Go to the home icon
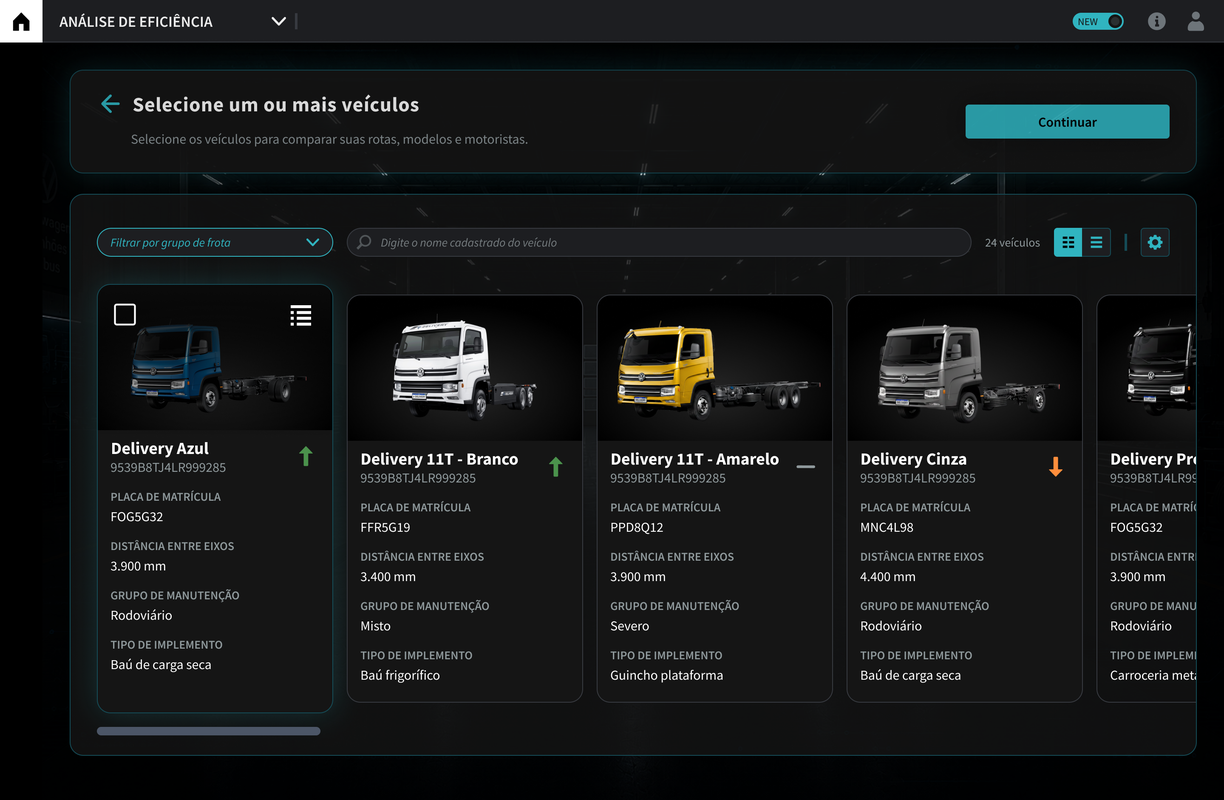1224x800 pixels. 21,21
